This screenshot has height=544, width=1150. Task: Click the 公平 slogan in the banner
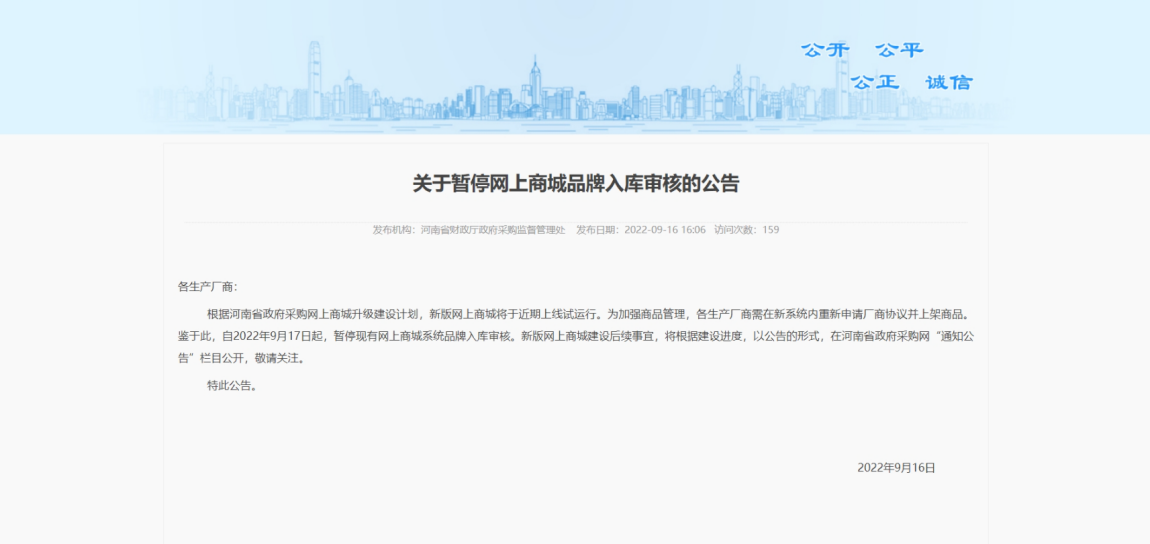point(899,51)
